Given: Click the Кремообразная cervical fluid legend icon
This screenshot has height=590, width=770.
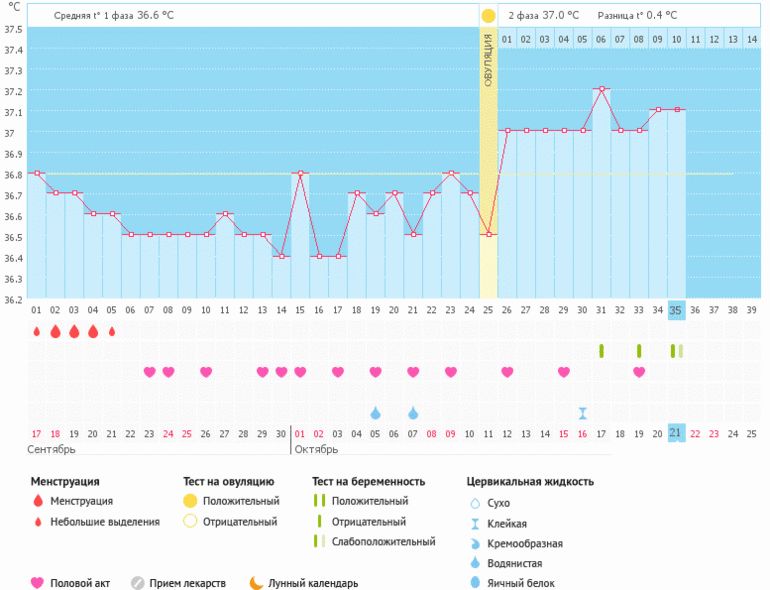Looking at the screenshot, I should (x=474, y=543).
